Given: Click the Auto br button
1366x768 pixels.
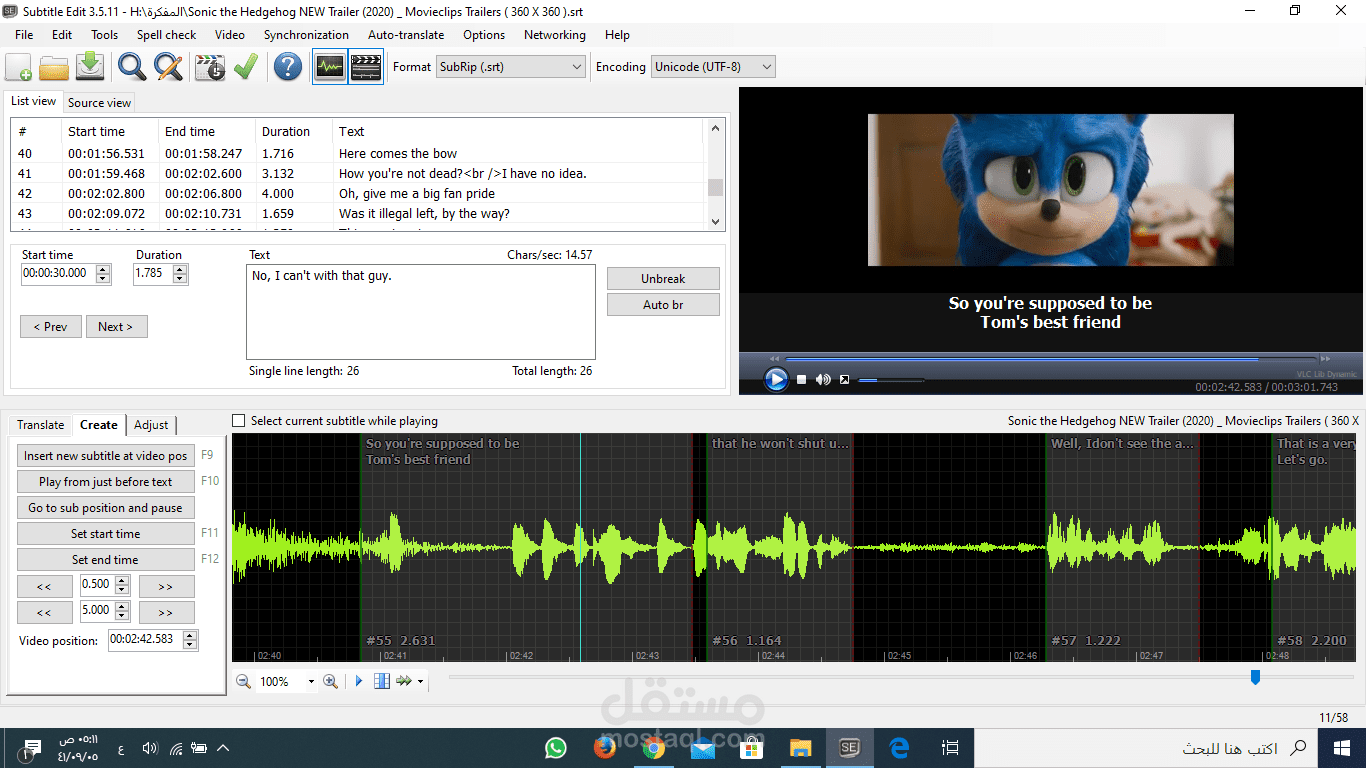Looking at the screenshot, I should (x=663, y=304).
